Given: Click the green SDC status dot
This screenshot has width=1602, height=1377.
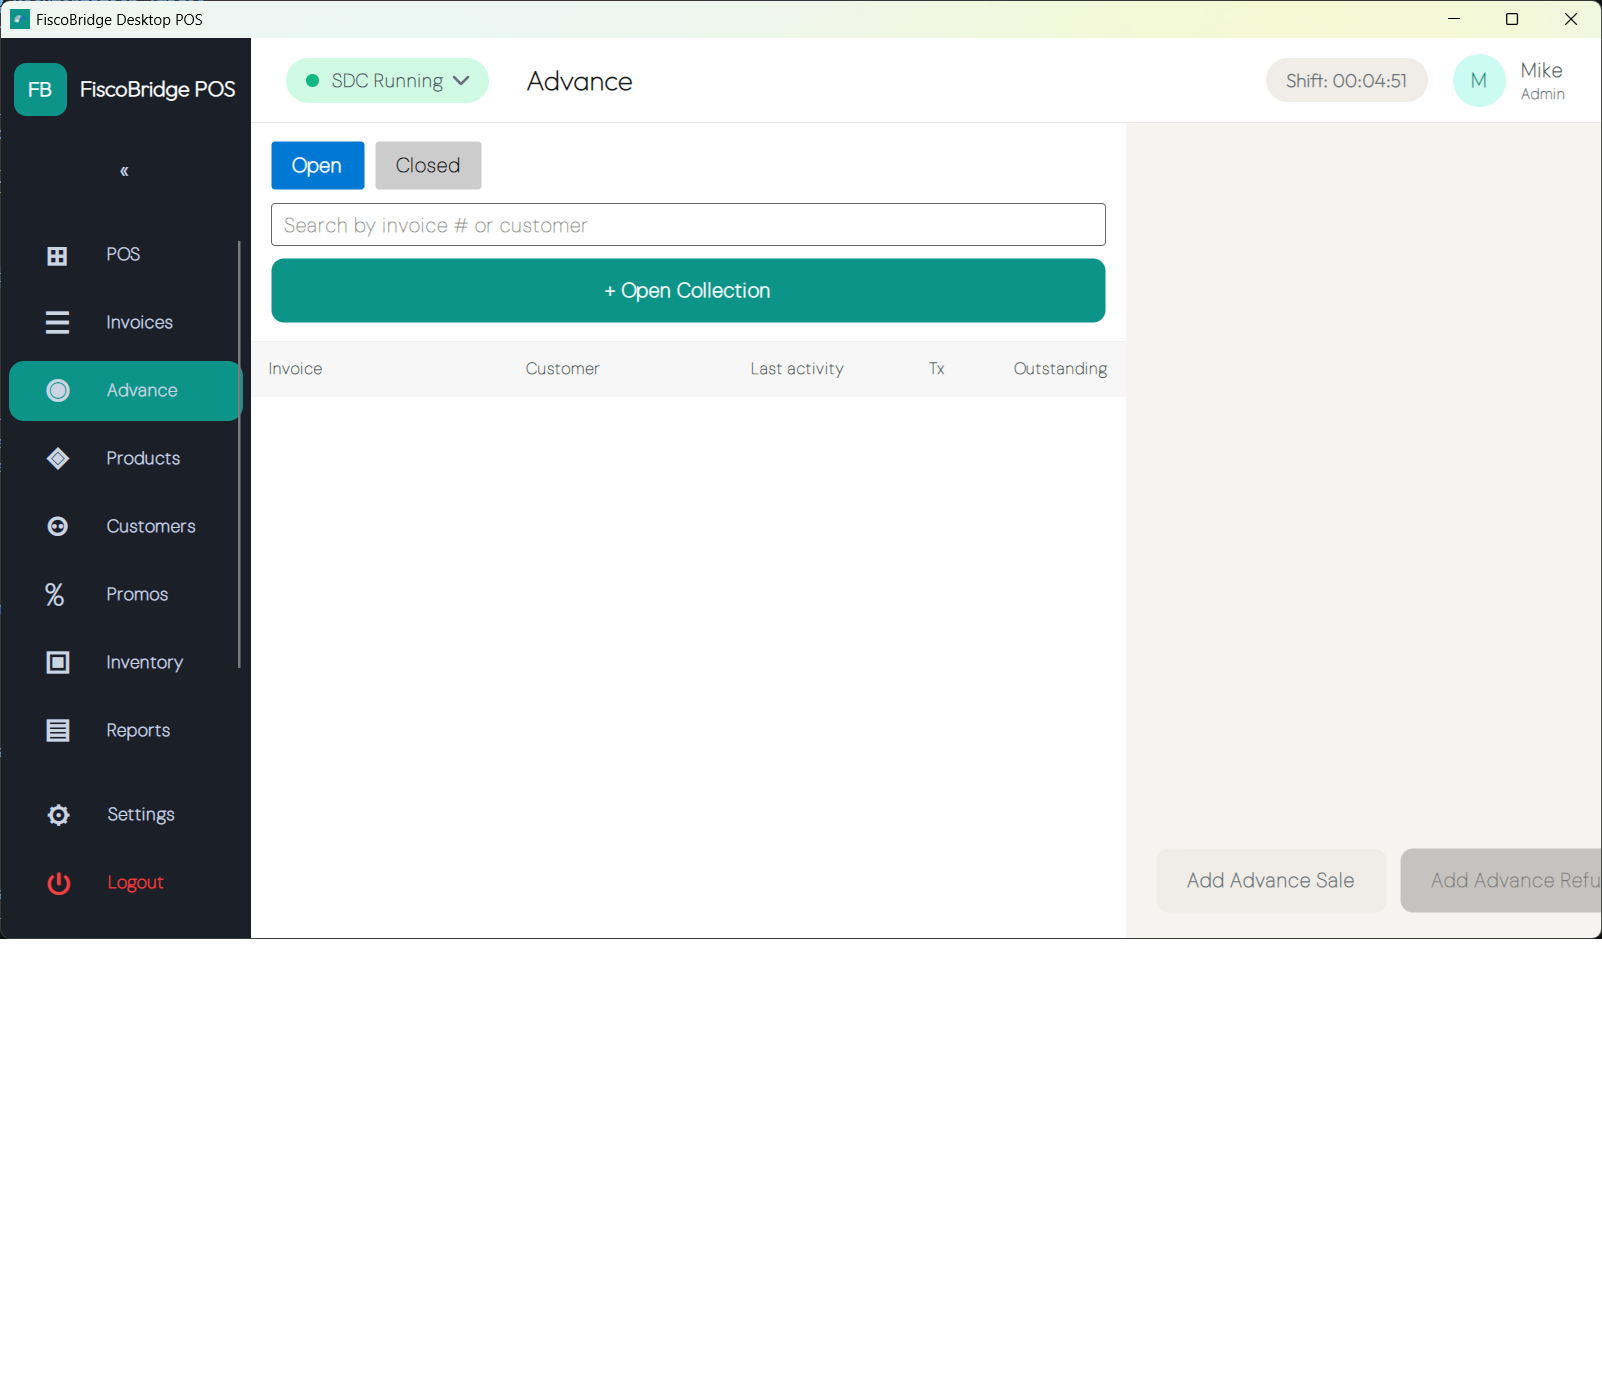Looking at the screenshot, I should click(x=312, y=81).
